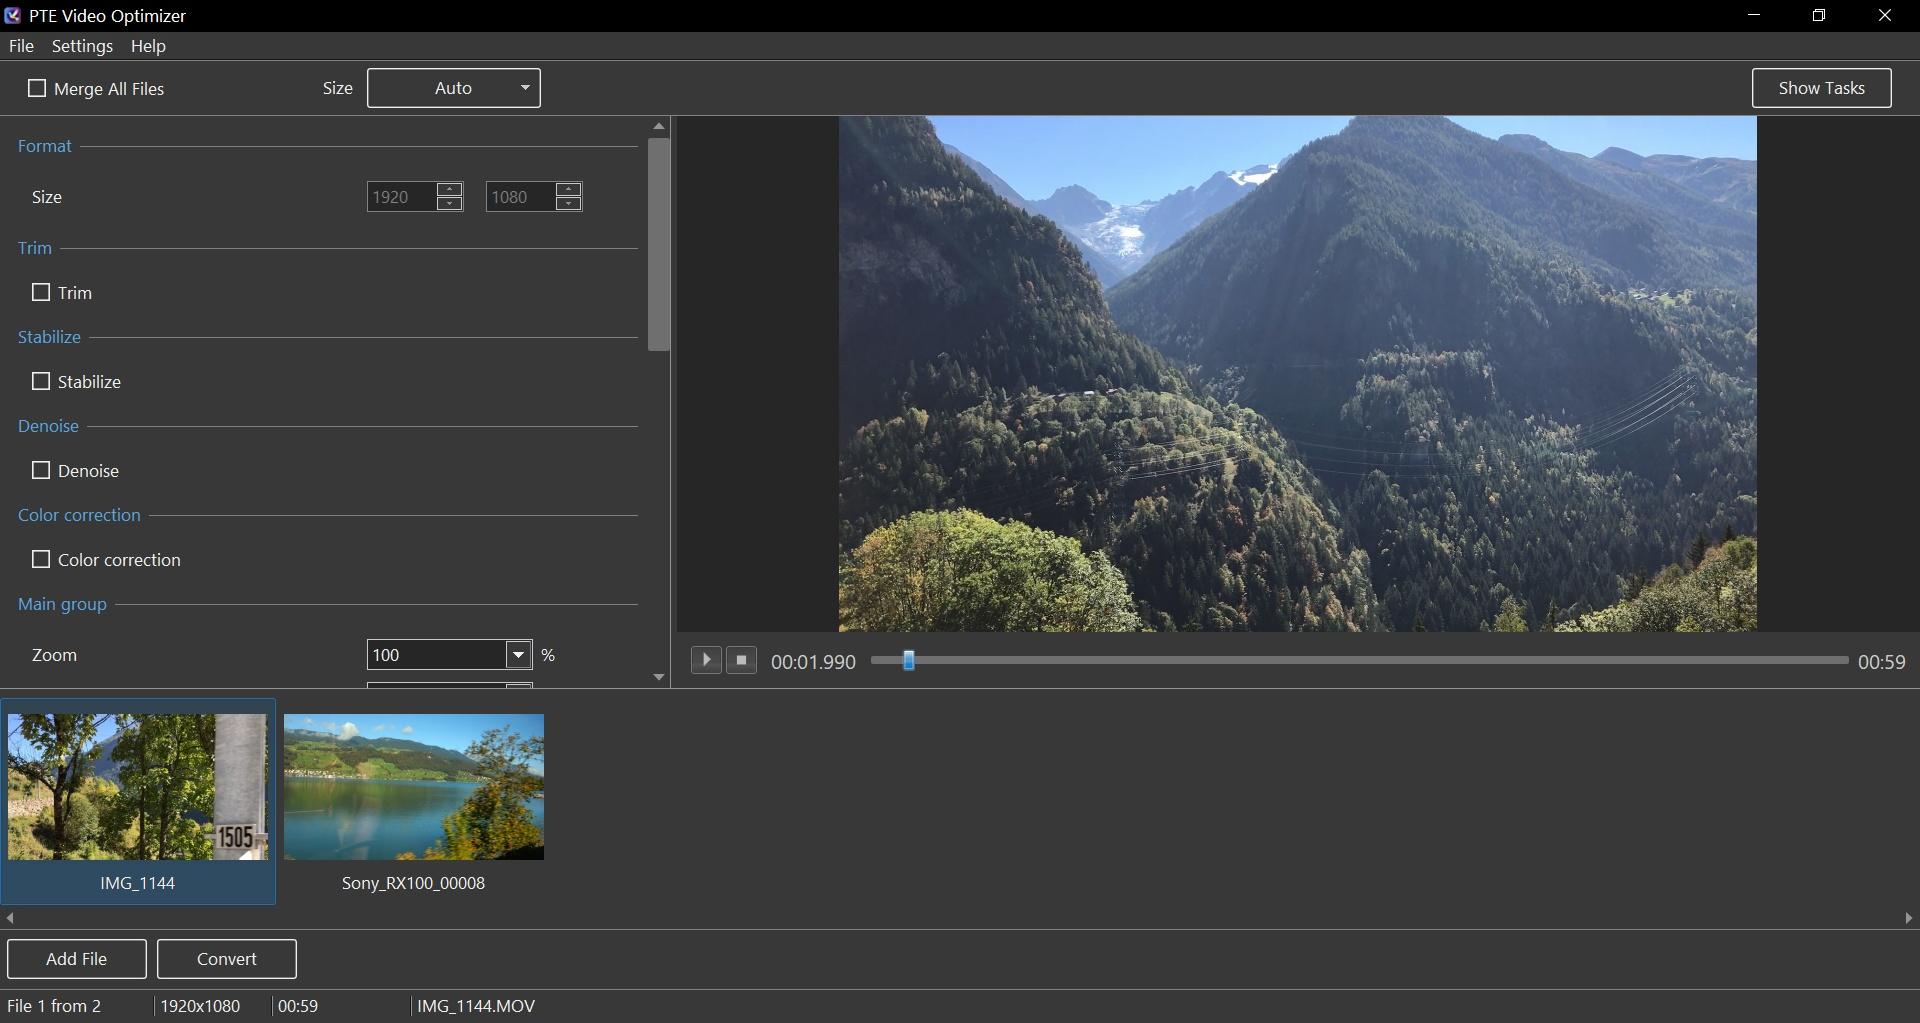Open the File menu
Screen dimensions: 1920x1023
point(21,46)
